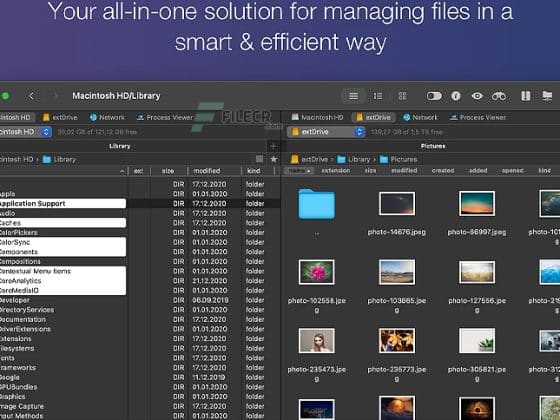The image size is (560, 420).
Task: Click the archive compress toolbar icon
Action: click(525, 96)
